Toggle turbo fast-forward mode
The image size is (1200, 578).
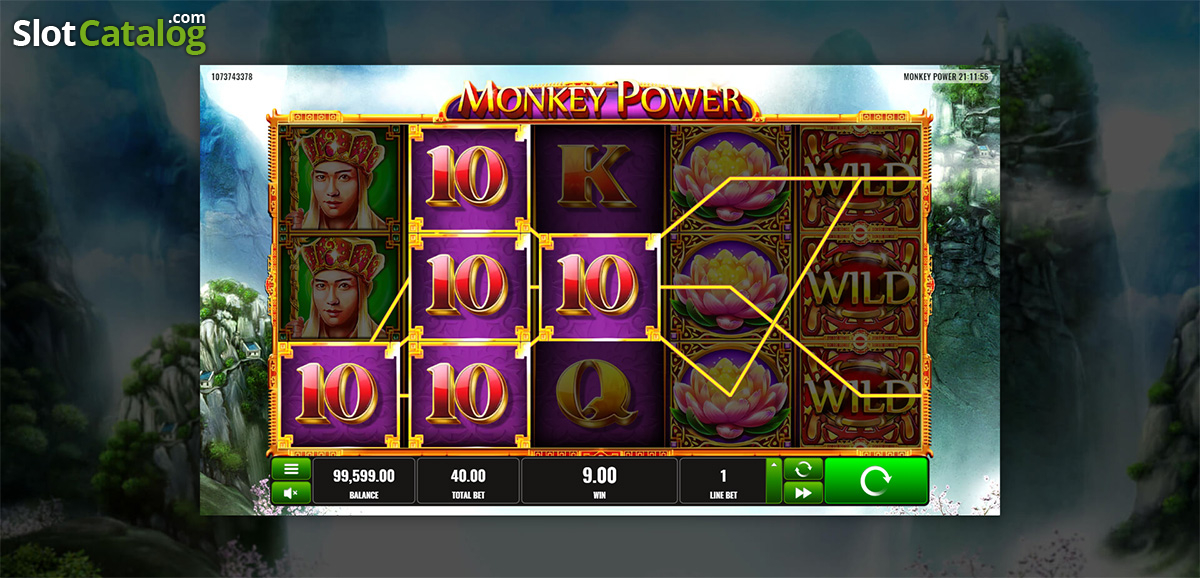803,492
